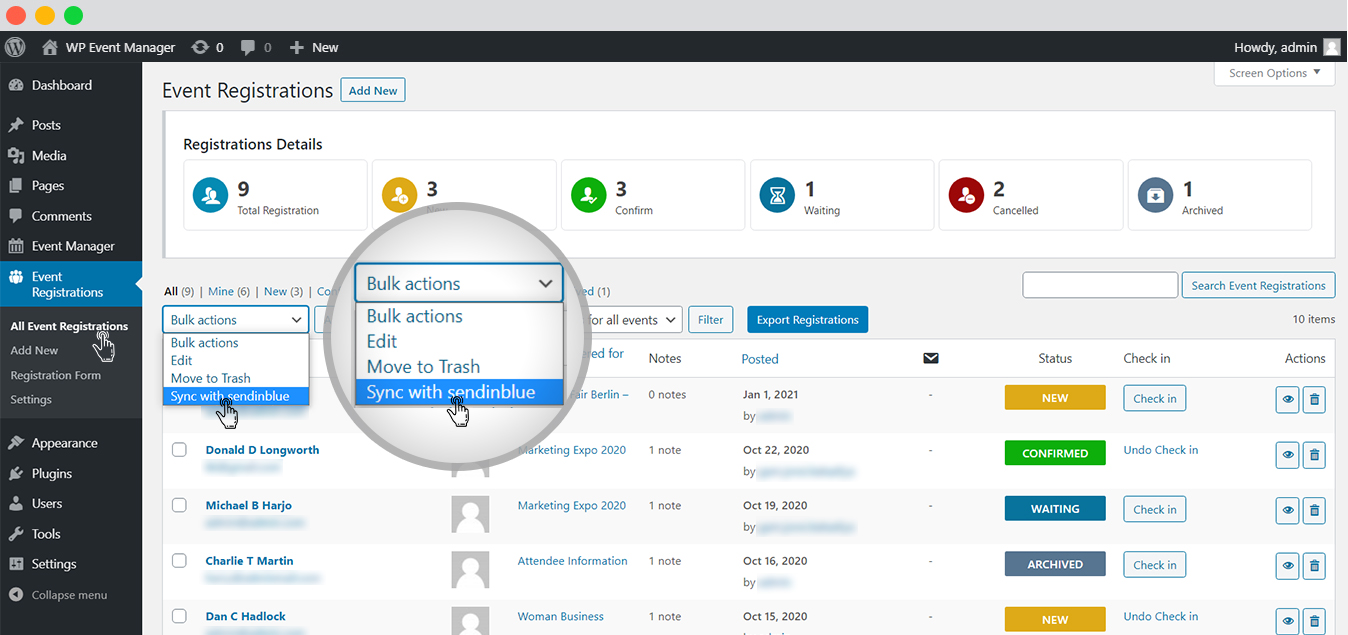Open the updates icon in admin bar
This screenshot has height=635, width=1348.
pos(200,47)
